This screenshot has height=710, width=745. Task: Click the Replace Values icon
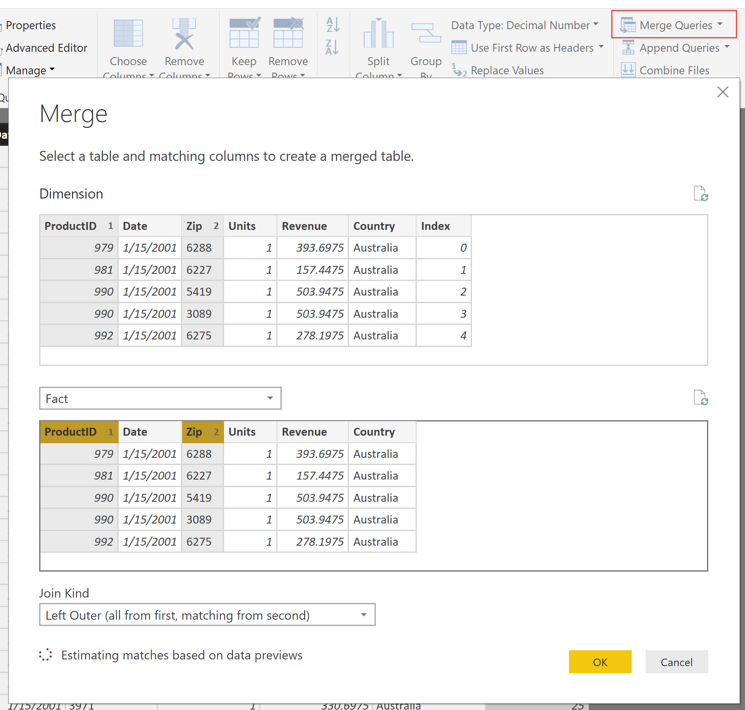coord(459,70)
